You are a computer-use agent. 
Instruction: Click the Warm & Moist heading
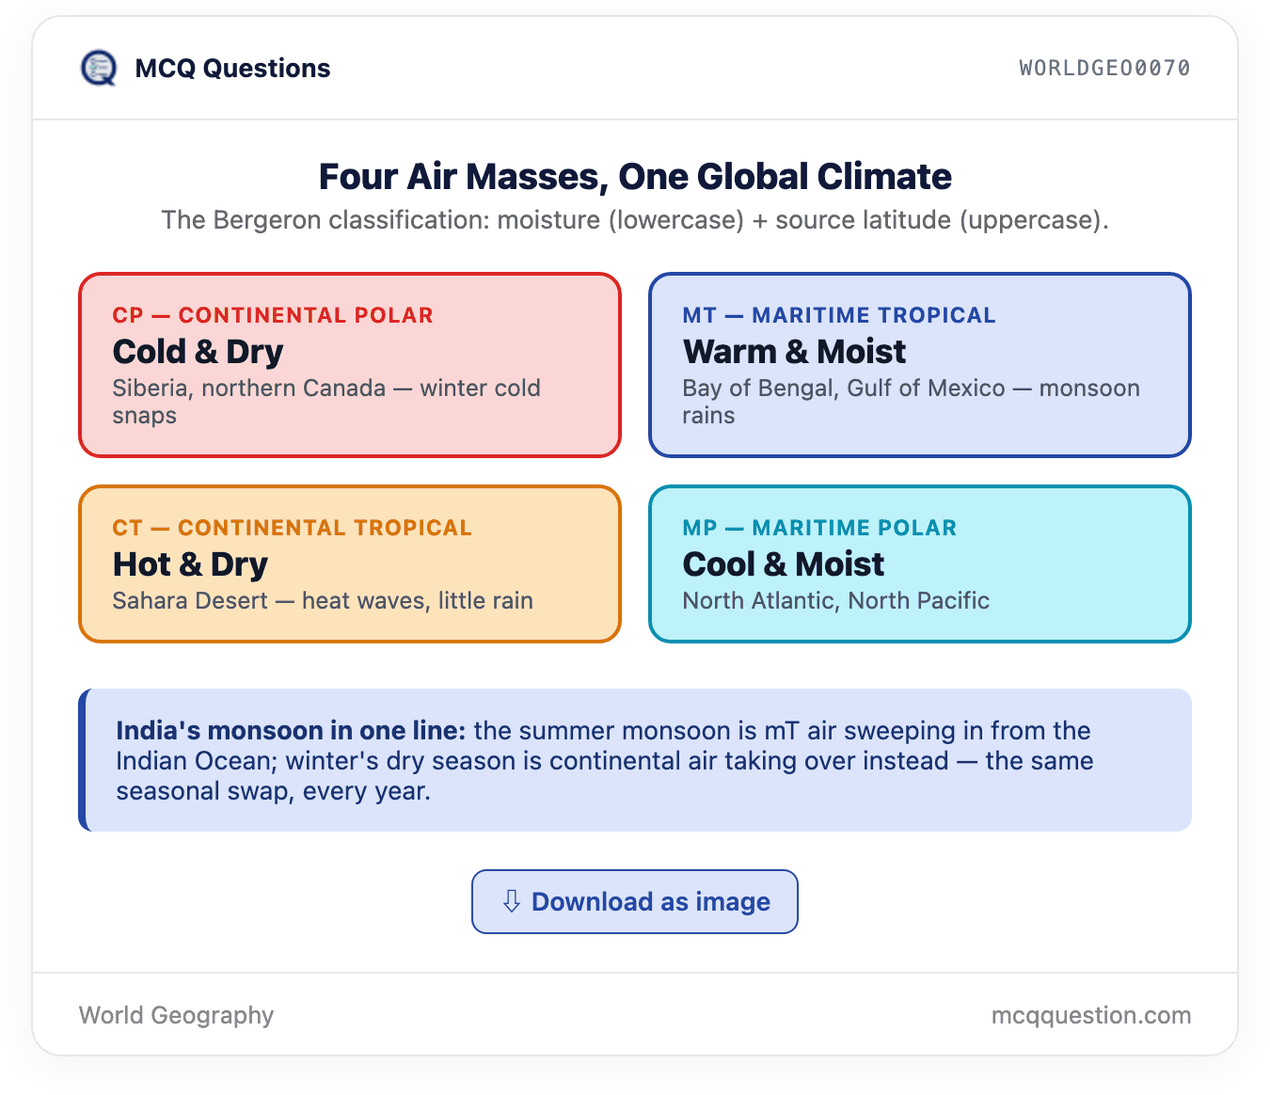pos(794,352)
